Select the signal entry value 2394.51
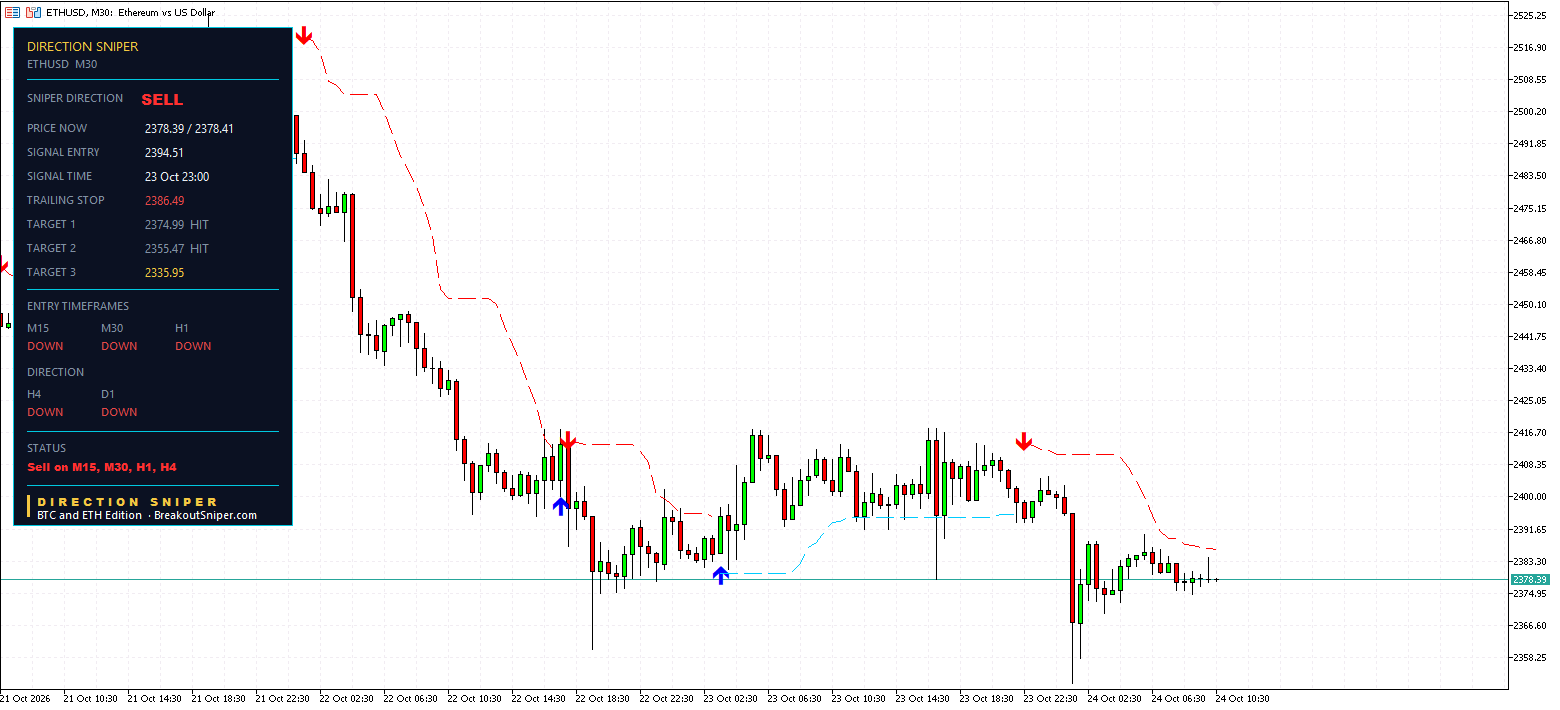 pyautogui.click(x=164, y=153)
